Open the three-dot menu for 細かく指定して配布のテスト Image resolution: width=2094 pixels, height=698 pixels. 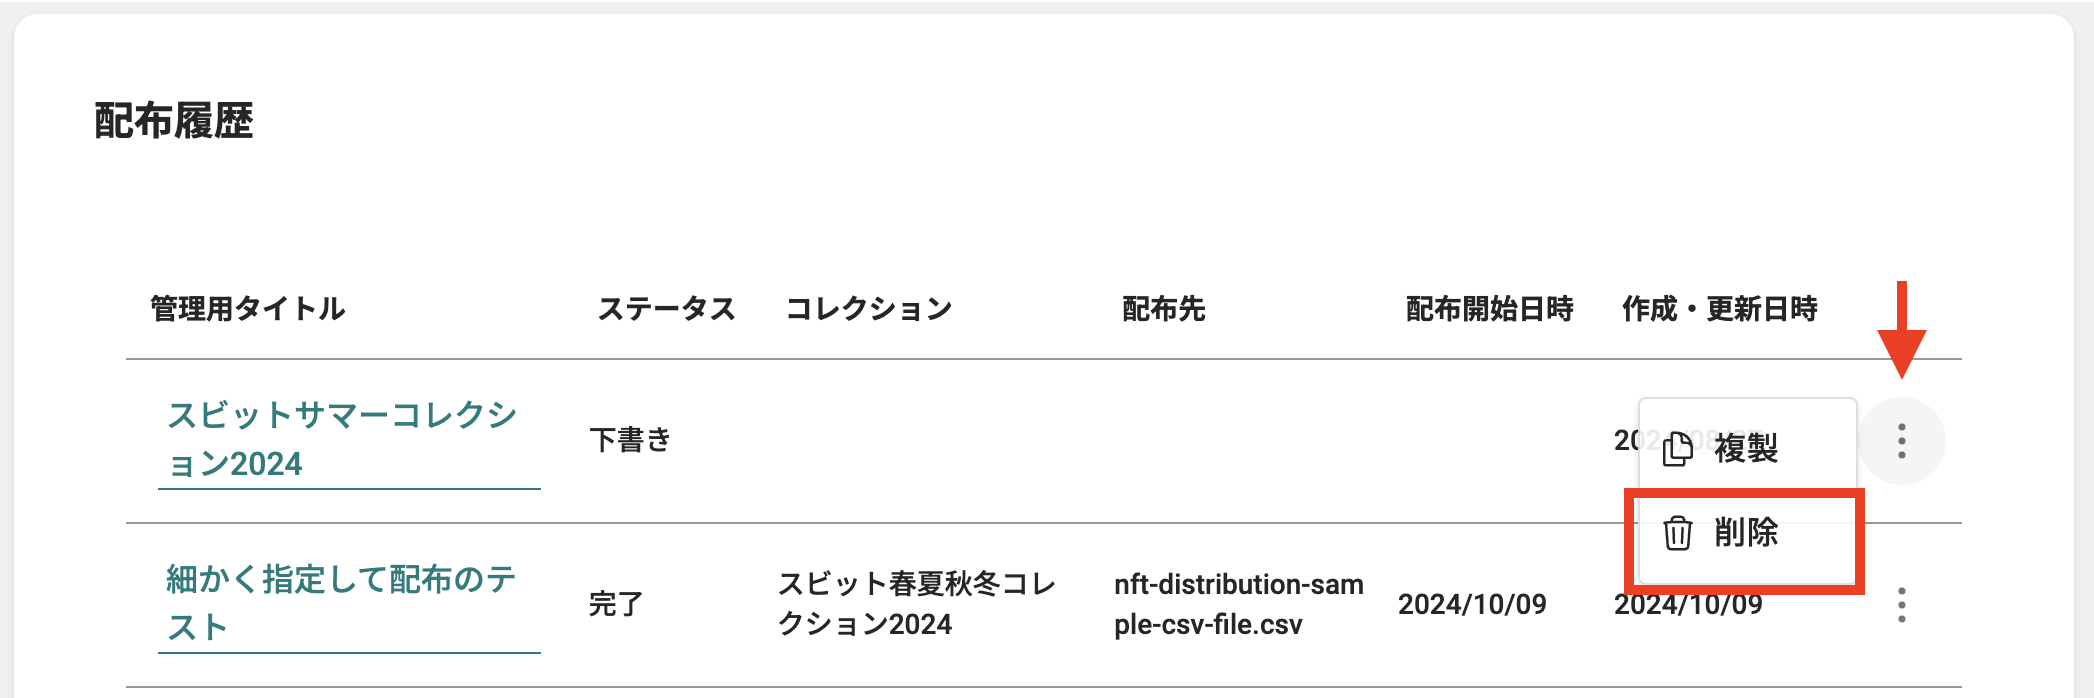tap(1901, 605)
